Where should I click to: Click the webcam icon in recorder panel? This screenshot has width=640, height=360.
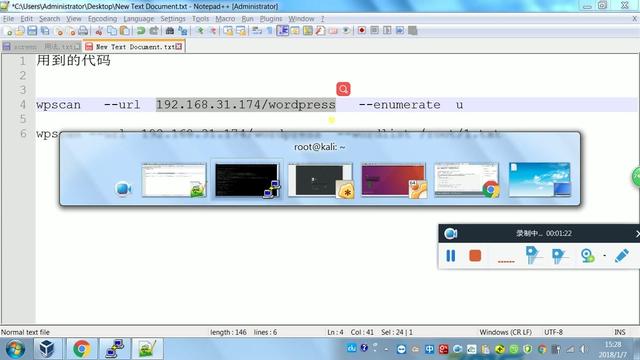pyautogui.click(x=587, y=256)
